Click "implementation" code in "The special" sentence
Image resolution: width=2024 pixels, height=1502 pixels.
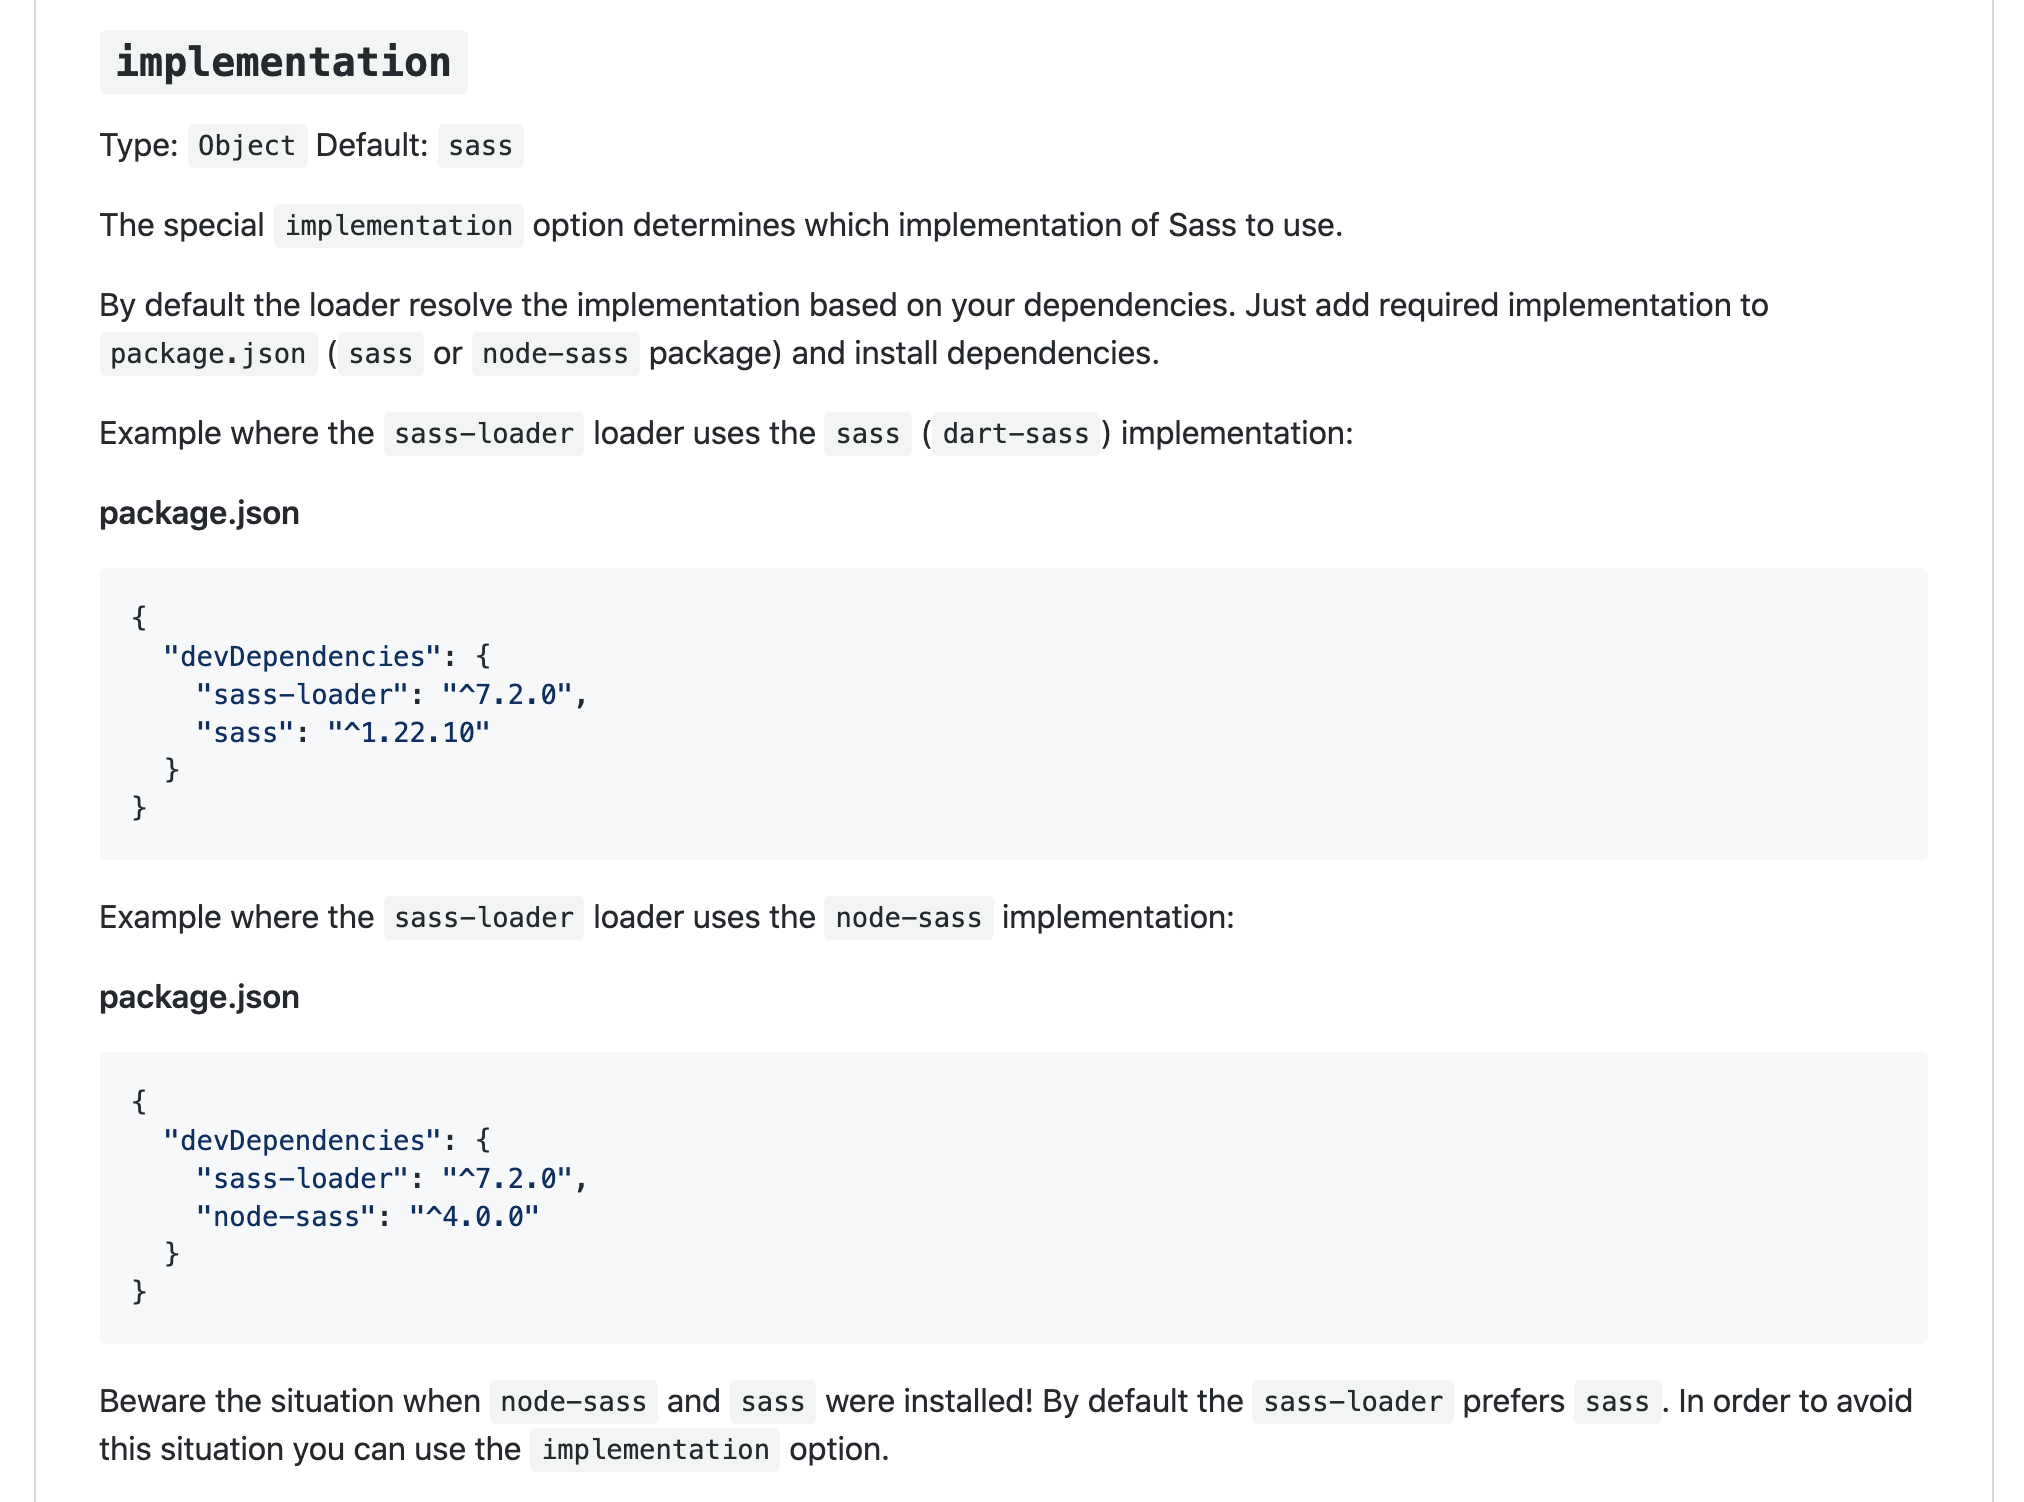[398, 226]
